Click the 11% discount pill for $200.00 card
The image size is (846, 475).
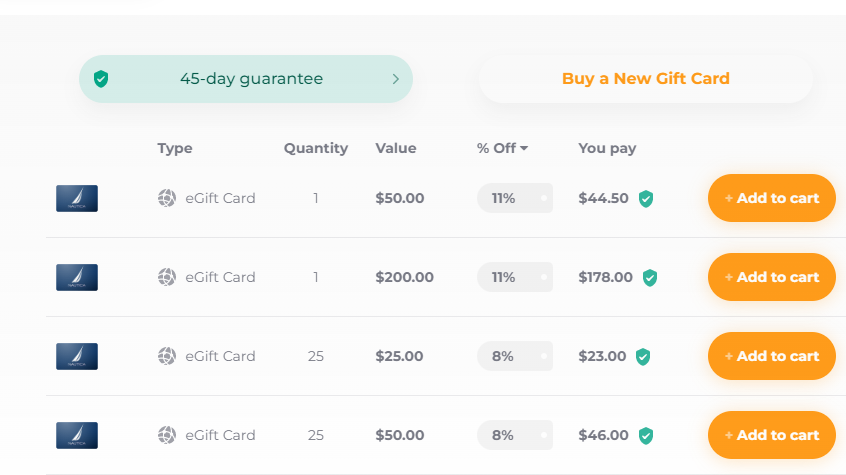514,277
